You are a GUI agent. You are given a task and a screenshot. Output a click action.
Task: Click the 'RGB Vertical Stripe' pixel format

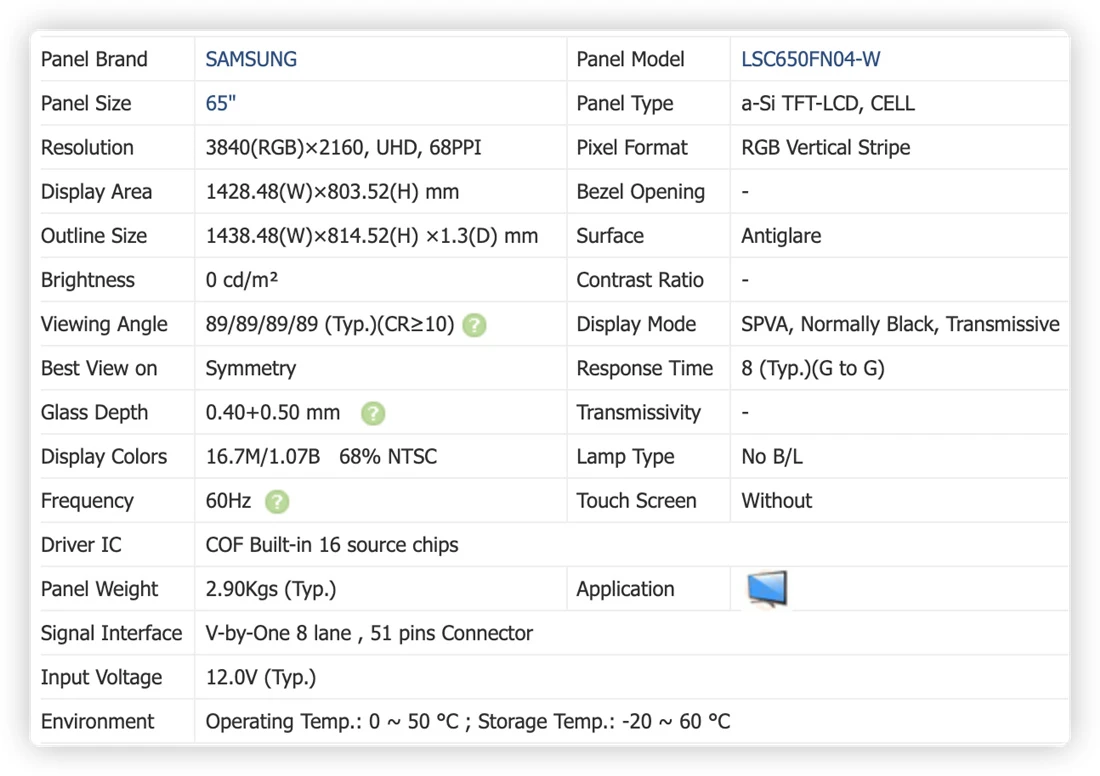coord(826,147)
